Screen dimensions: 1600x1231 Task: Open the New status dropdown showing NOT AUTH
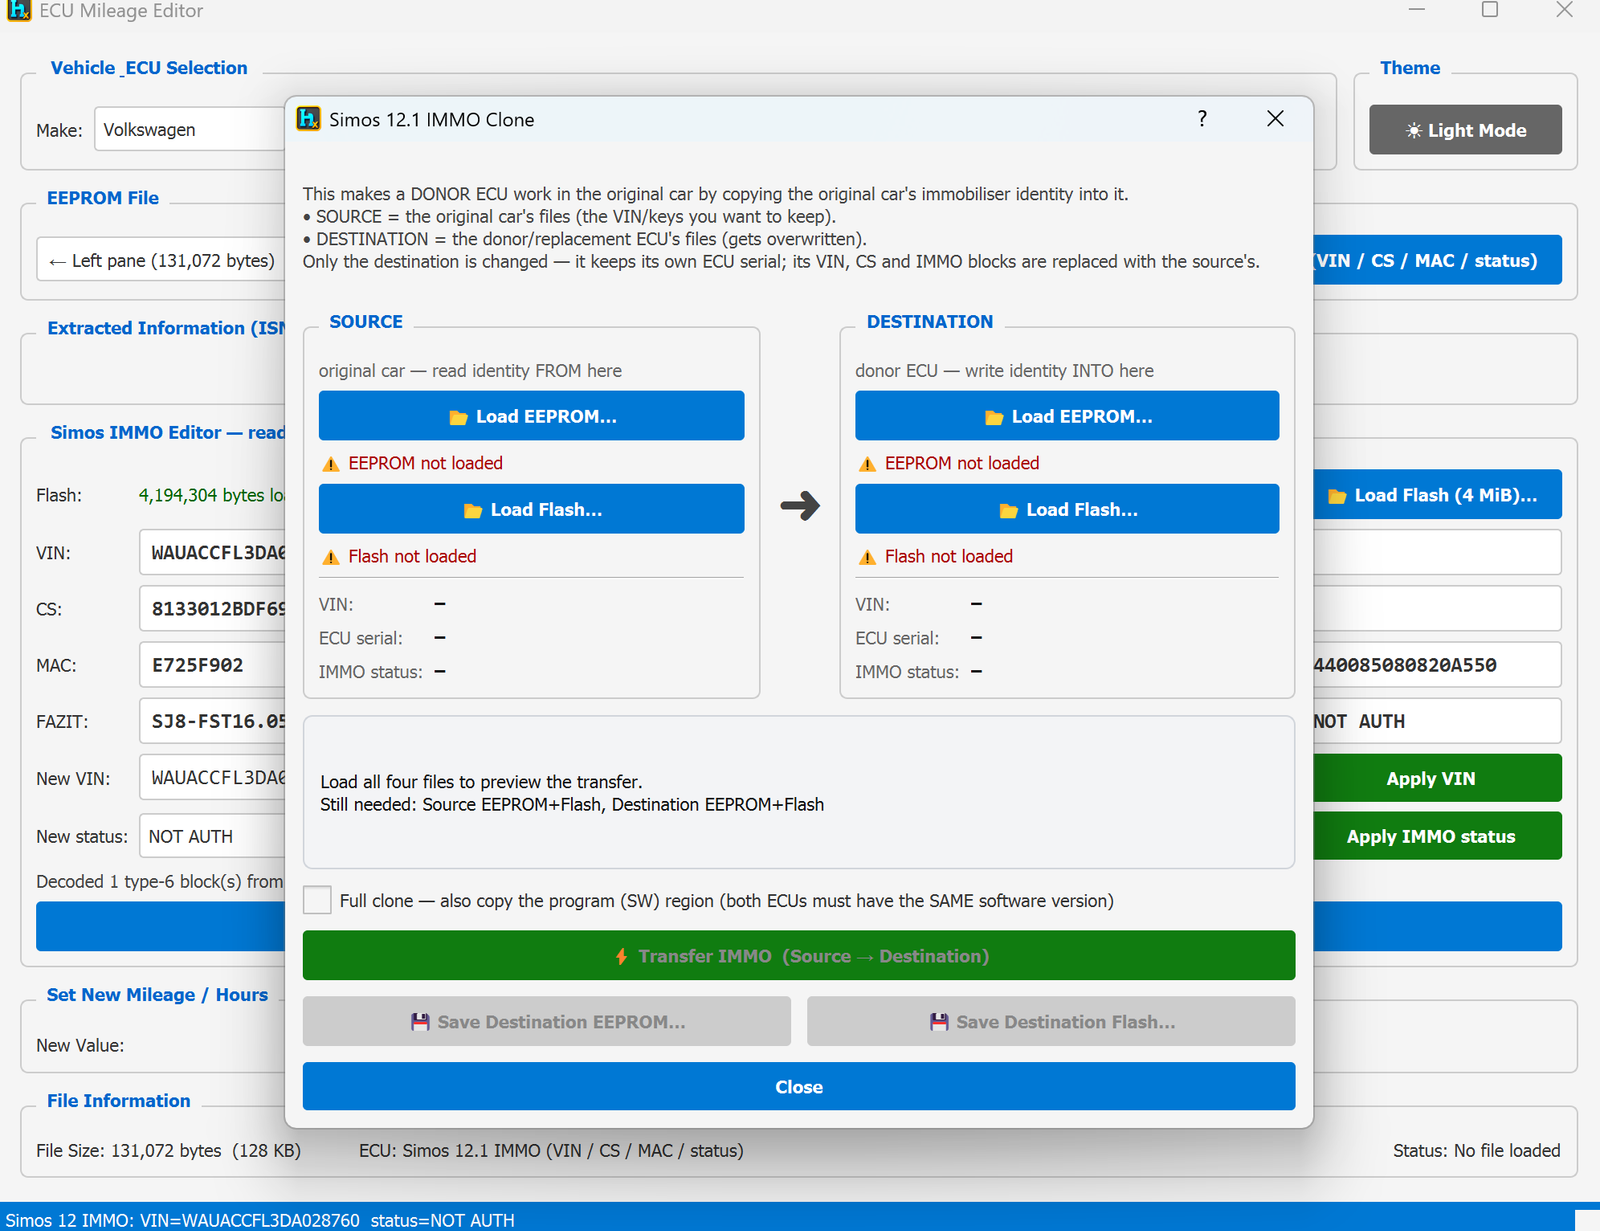click(212, 836)
